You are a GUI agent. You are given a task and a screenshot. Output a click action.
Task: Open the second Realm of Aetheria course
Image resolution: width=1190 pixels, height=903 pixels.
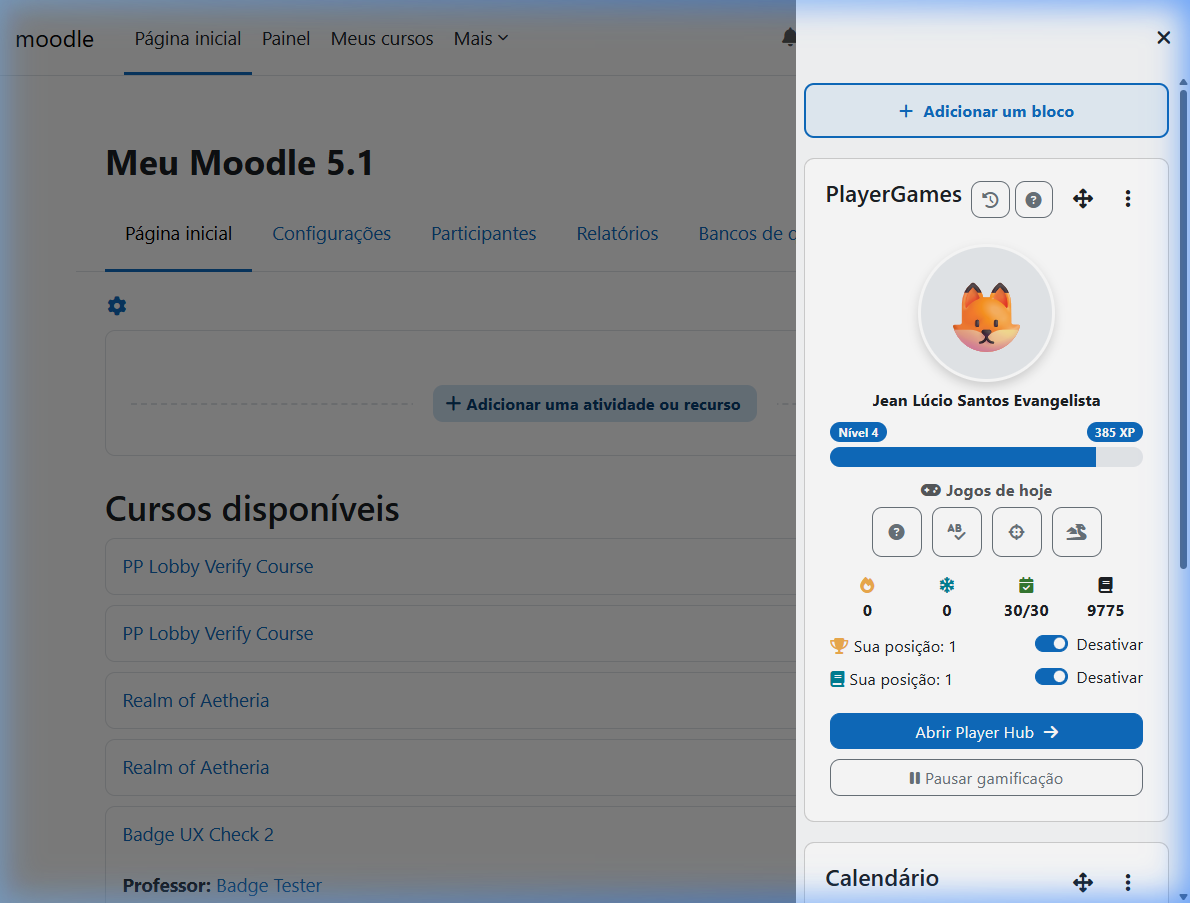(x=196, y=767)
